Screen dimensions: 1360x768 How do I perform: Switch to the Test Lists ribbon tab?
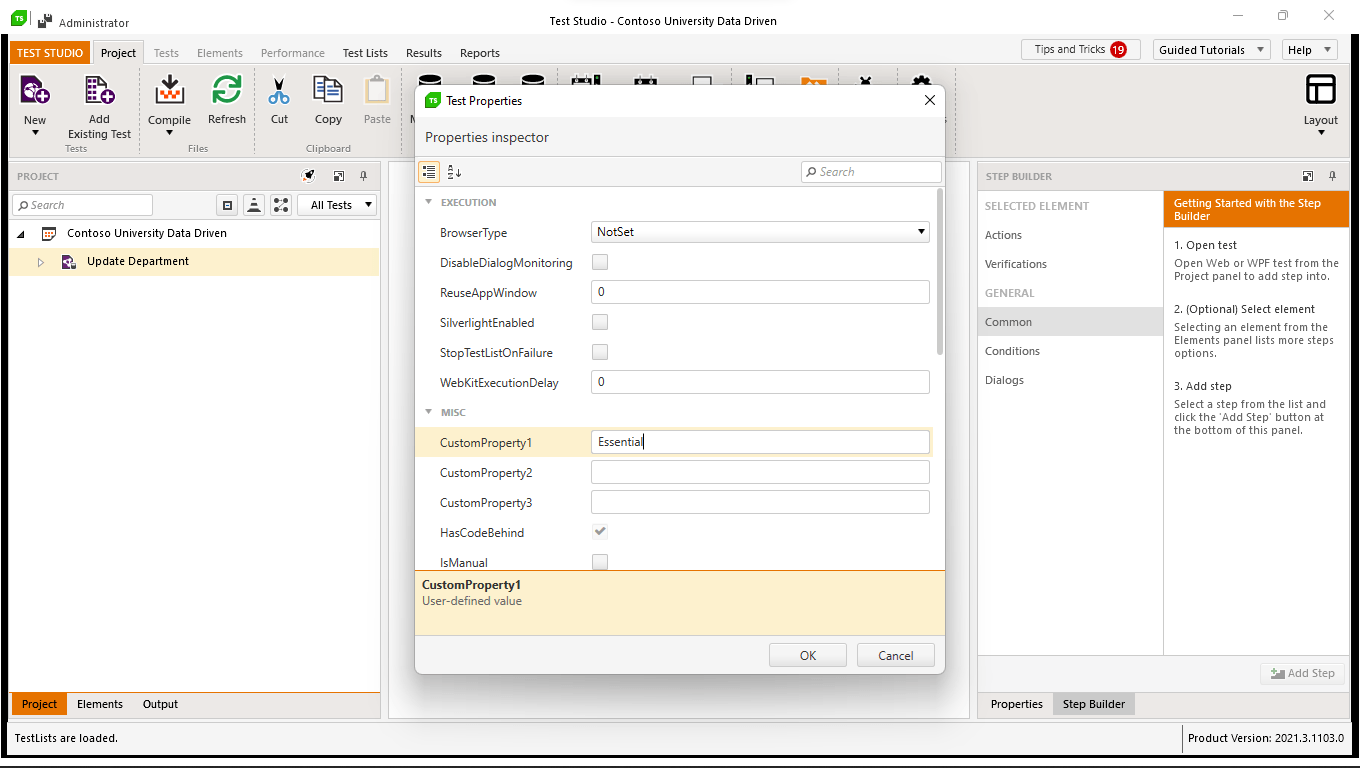click(x=365, y=53)
